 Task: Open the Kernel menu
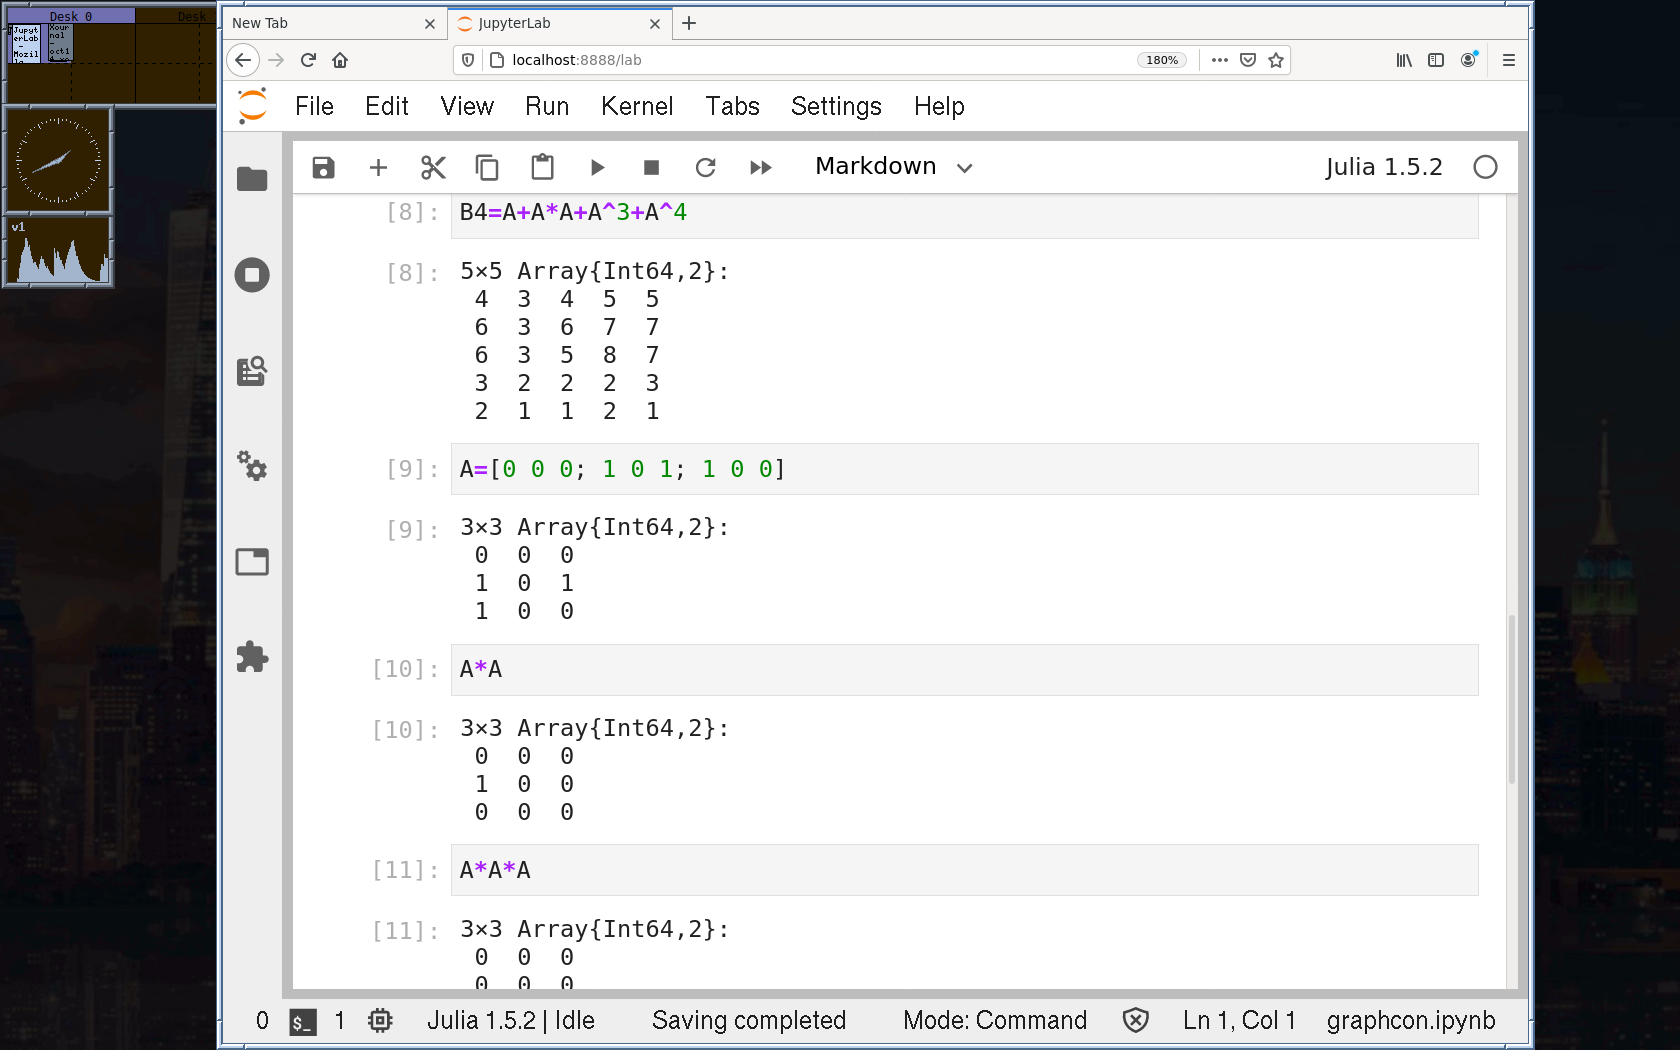point(636,106)
